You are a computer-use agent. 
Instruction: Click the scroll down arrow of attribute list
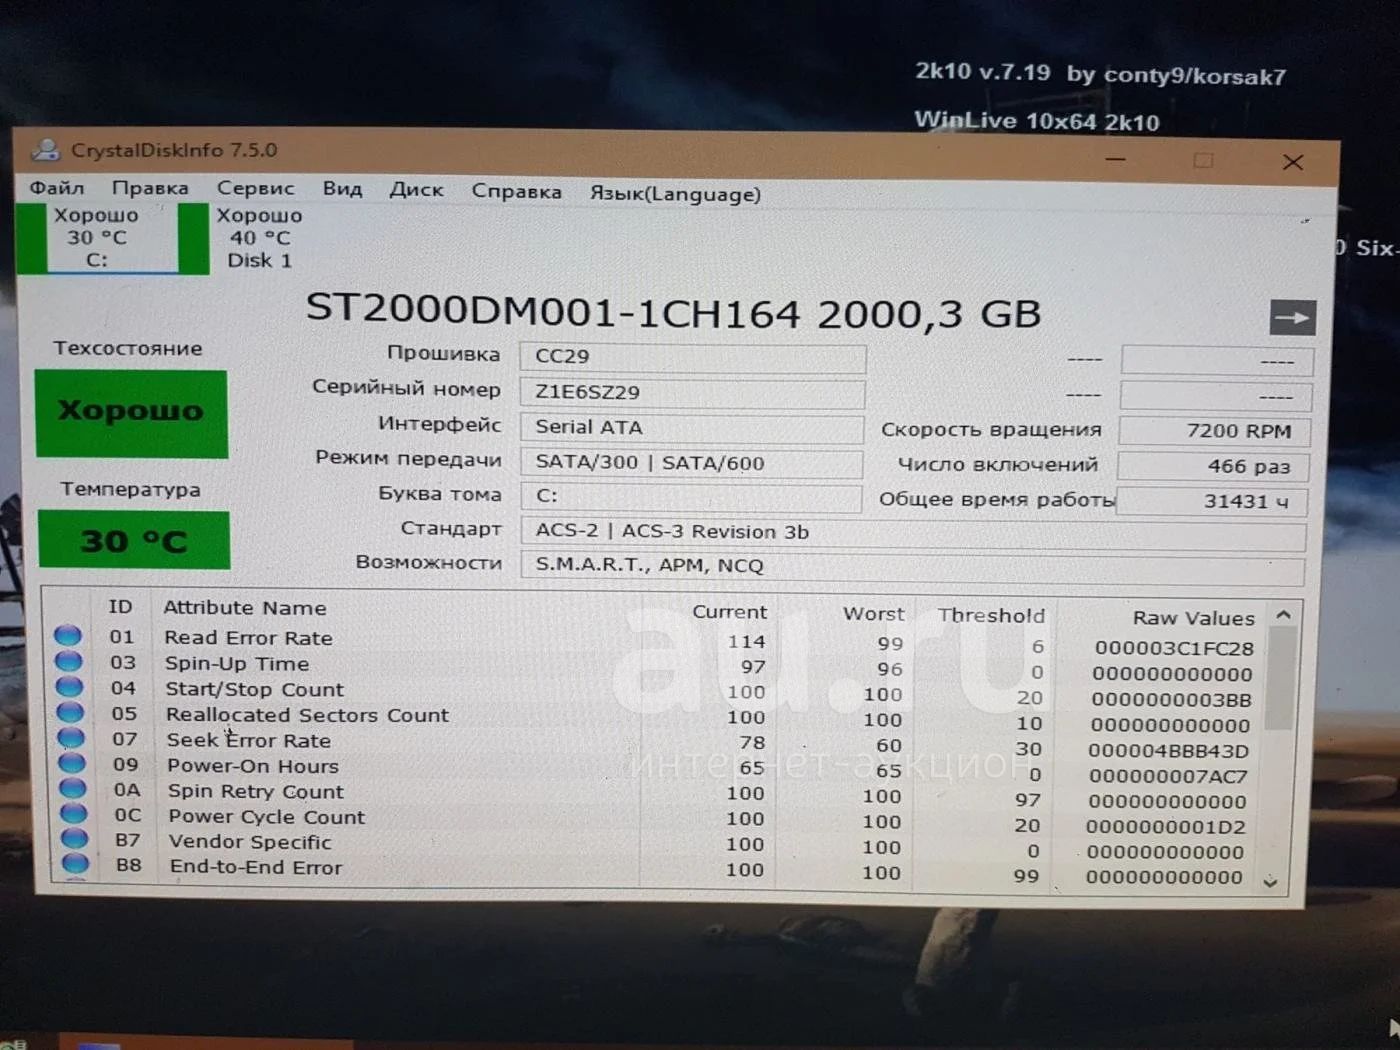[x=1270, y=882]
